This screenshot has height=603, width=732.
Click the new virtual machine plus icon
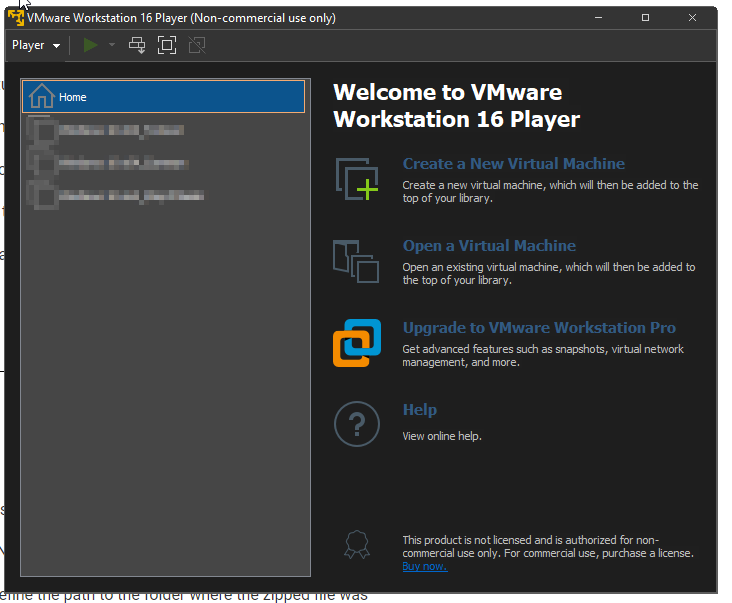pyautogui.click(x=357, y=179)
